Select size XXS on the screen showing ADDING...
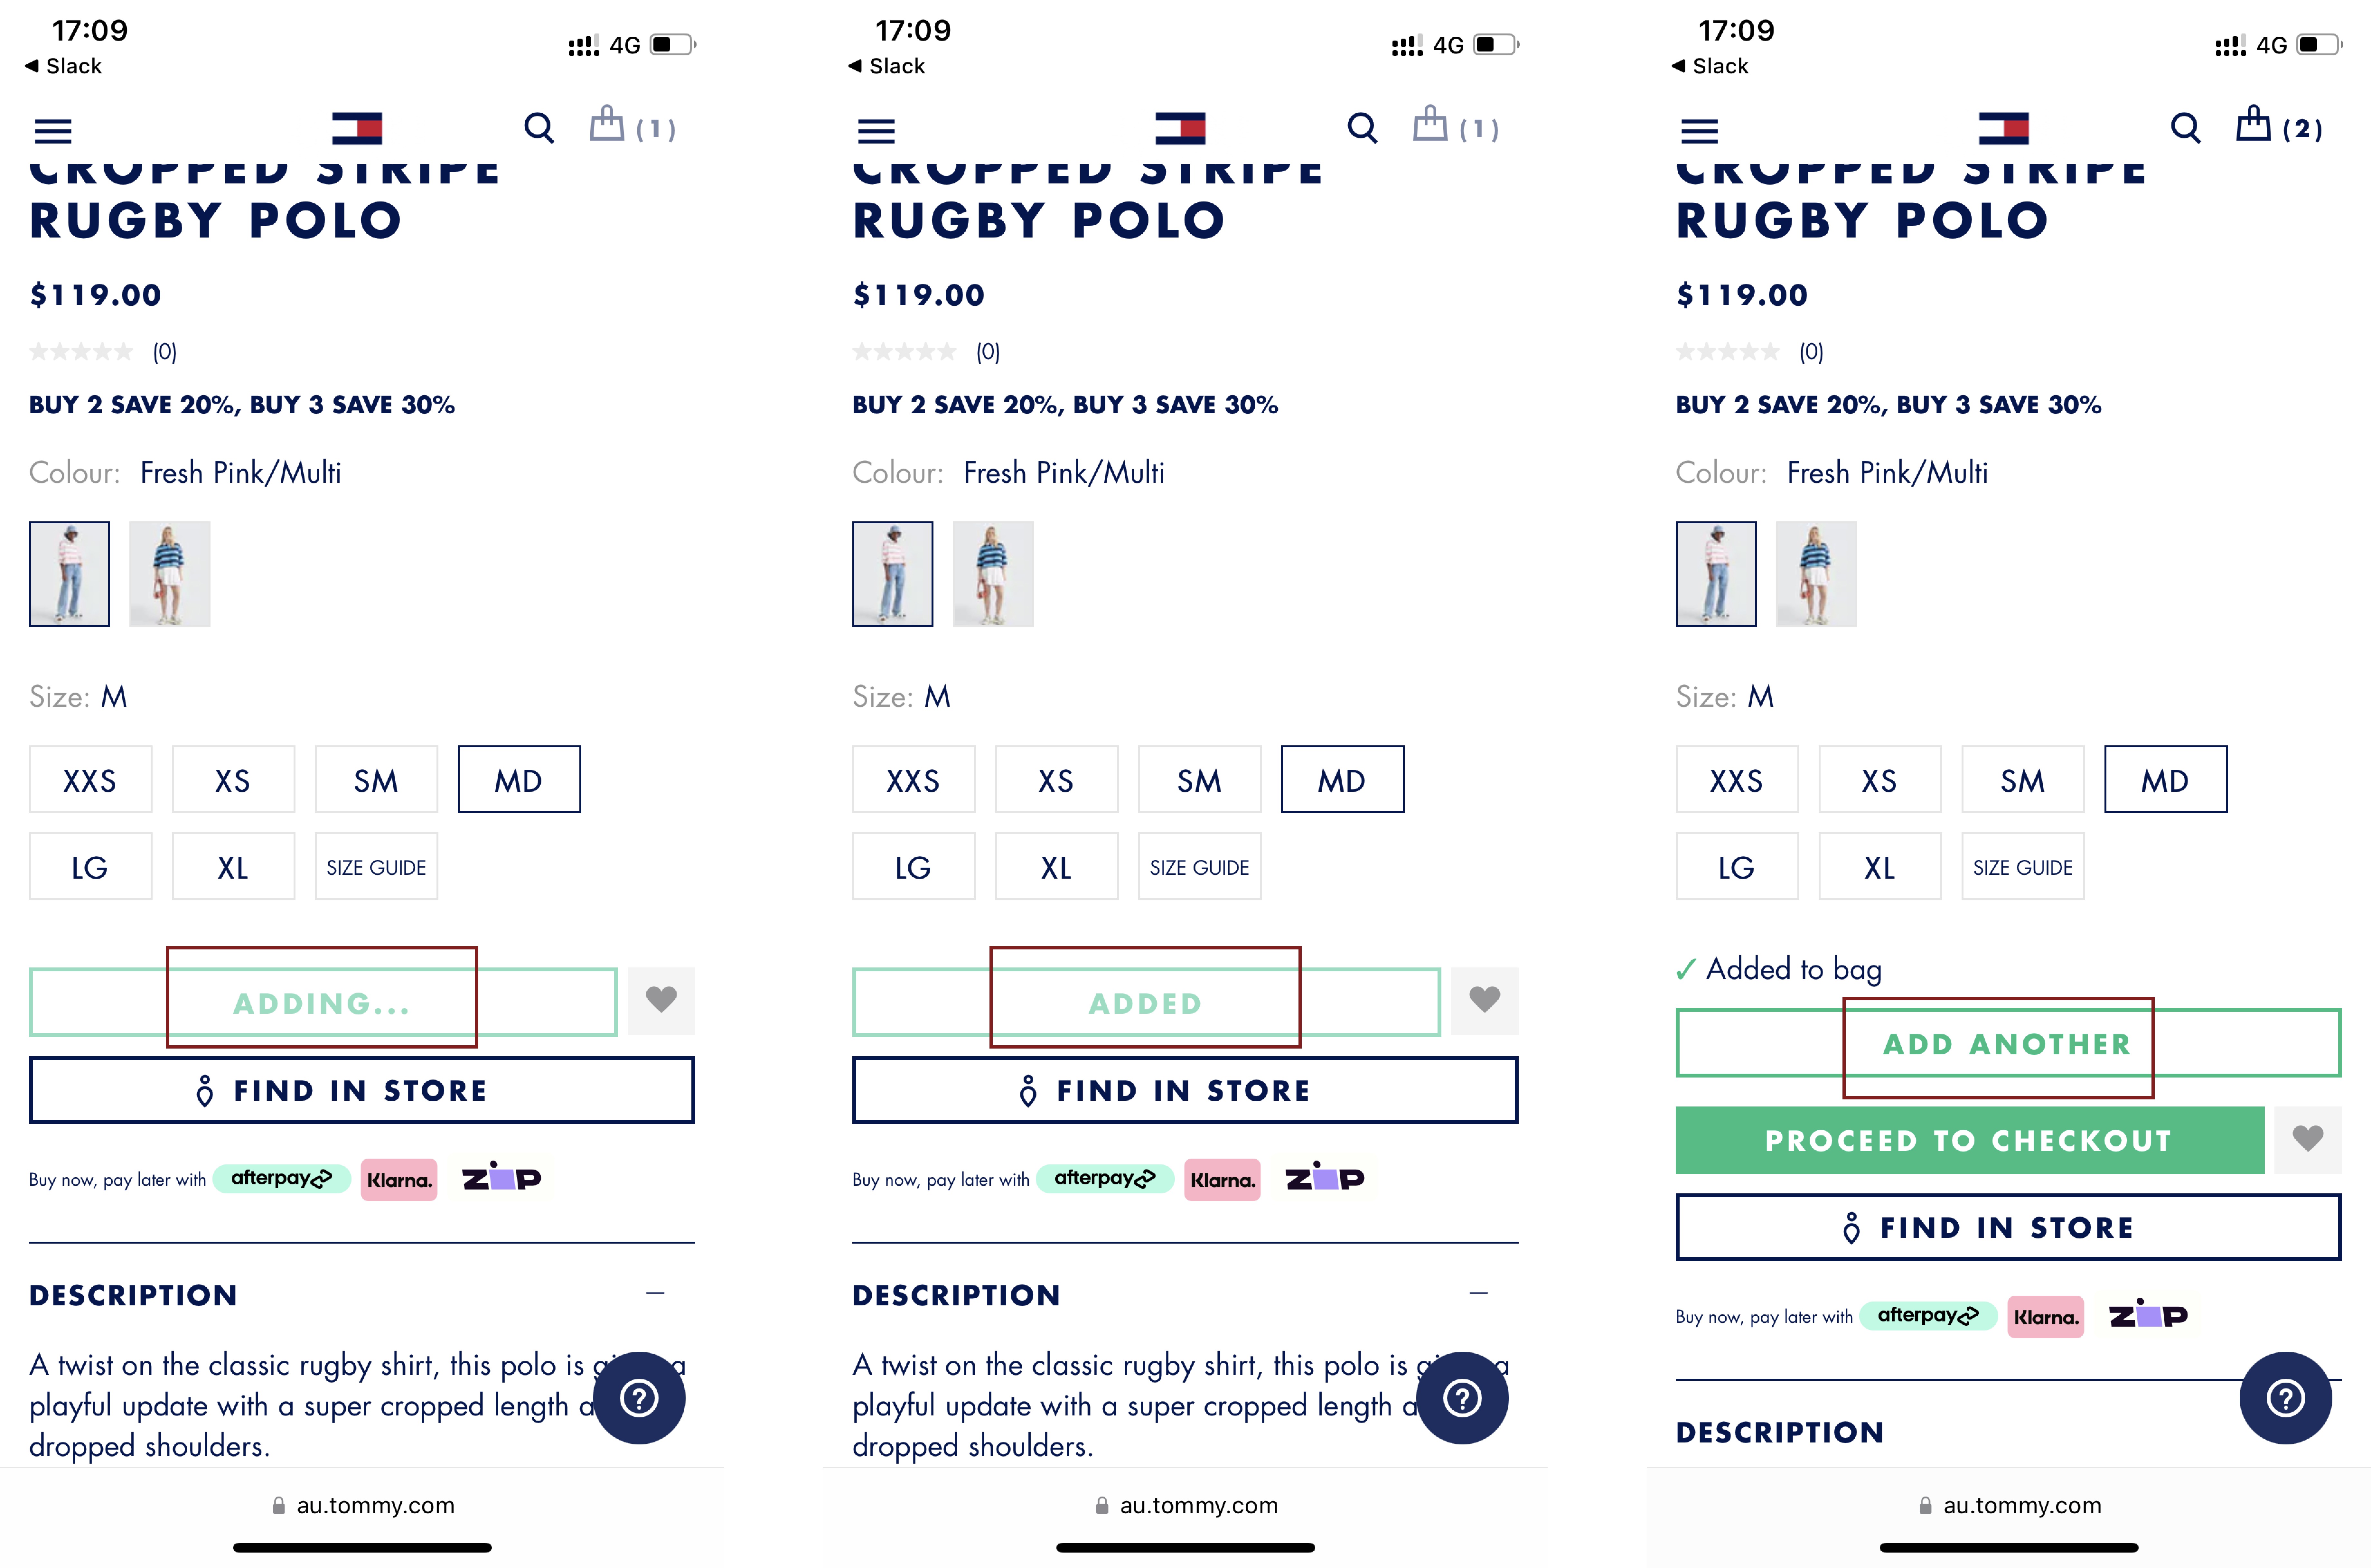This screenshot has height=1568, width=2371. point(90,780)
